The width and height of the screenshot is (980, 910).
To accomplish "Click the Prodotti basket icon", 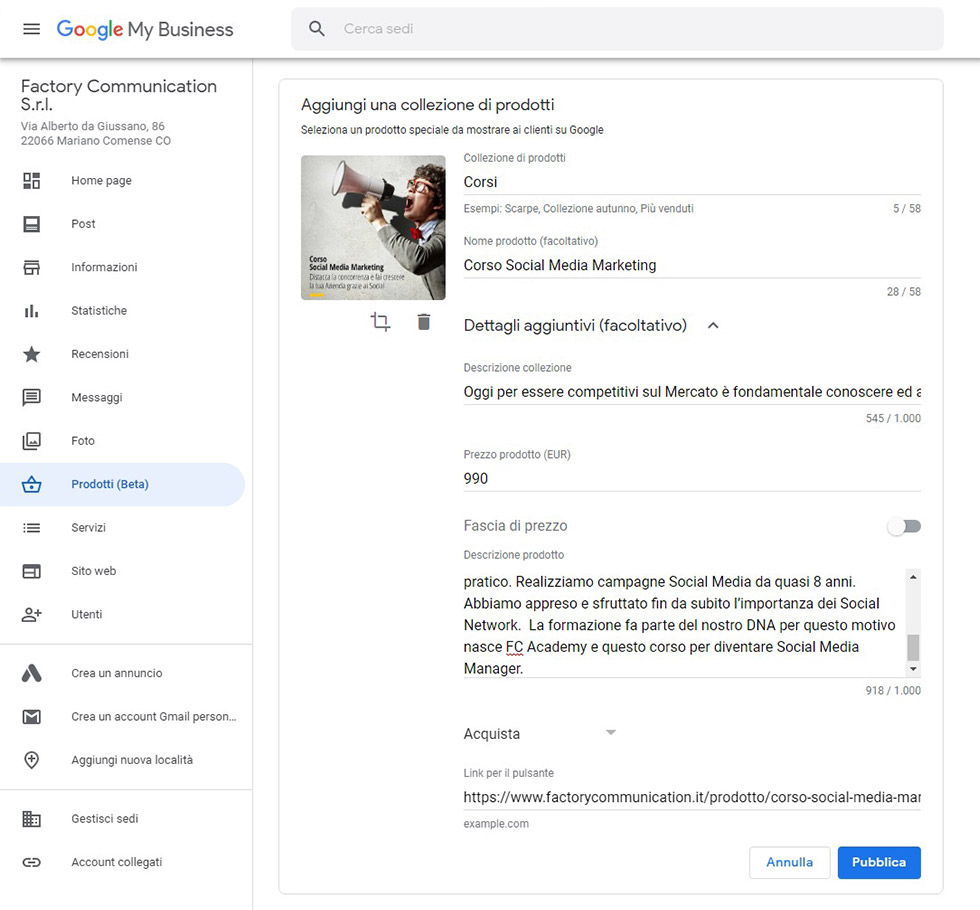I will [31, 484].
